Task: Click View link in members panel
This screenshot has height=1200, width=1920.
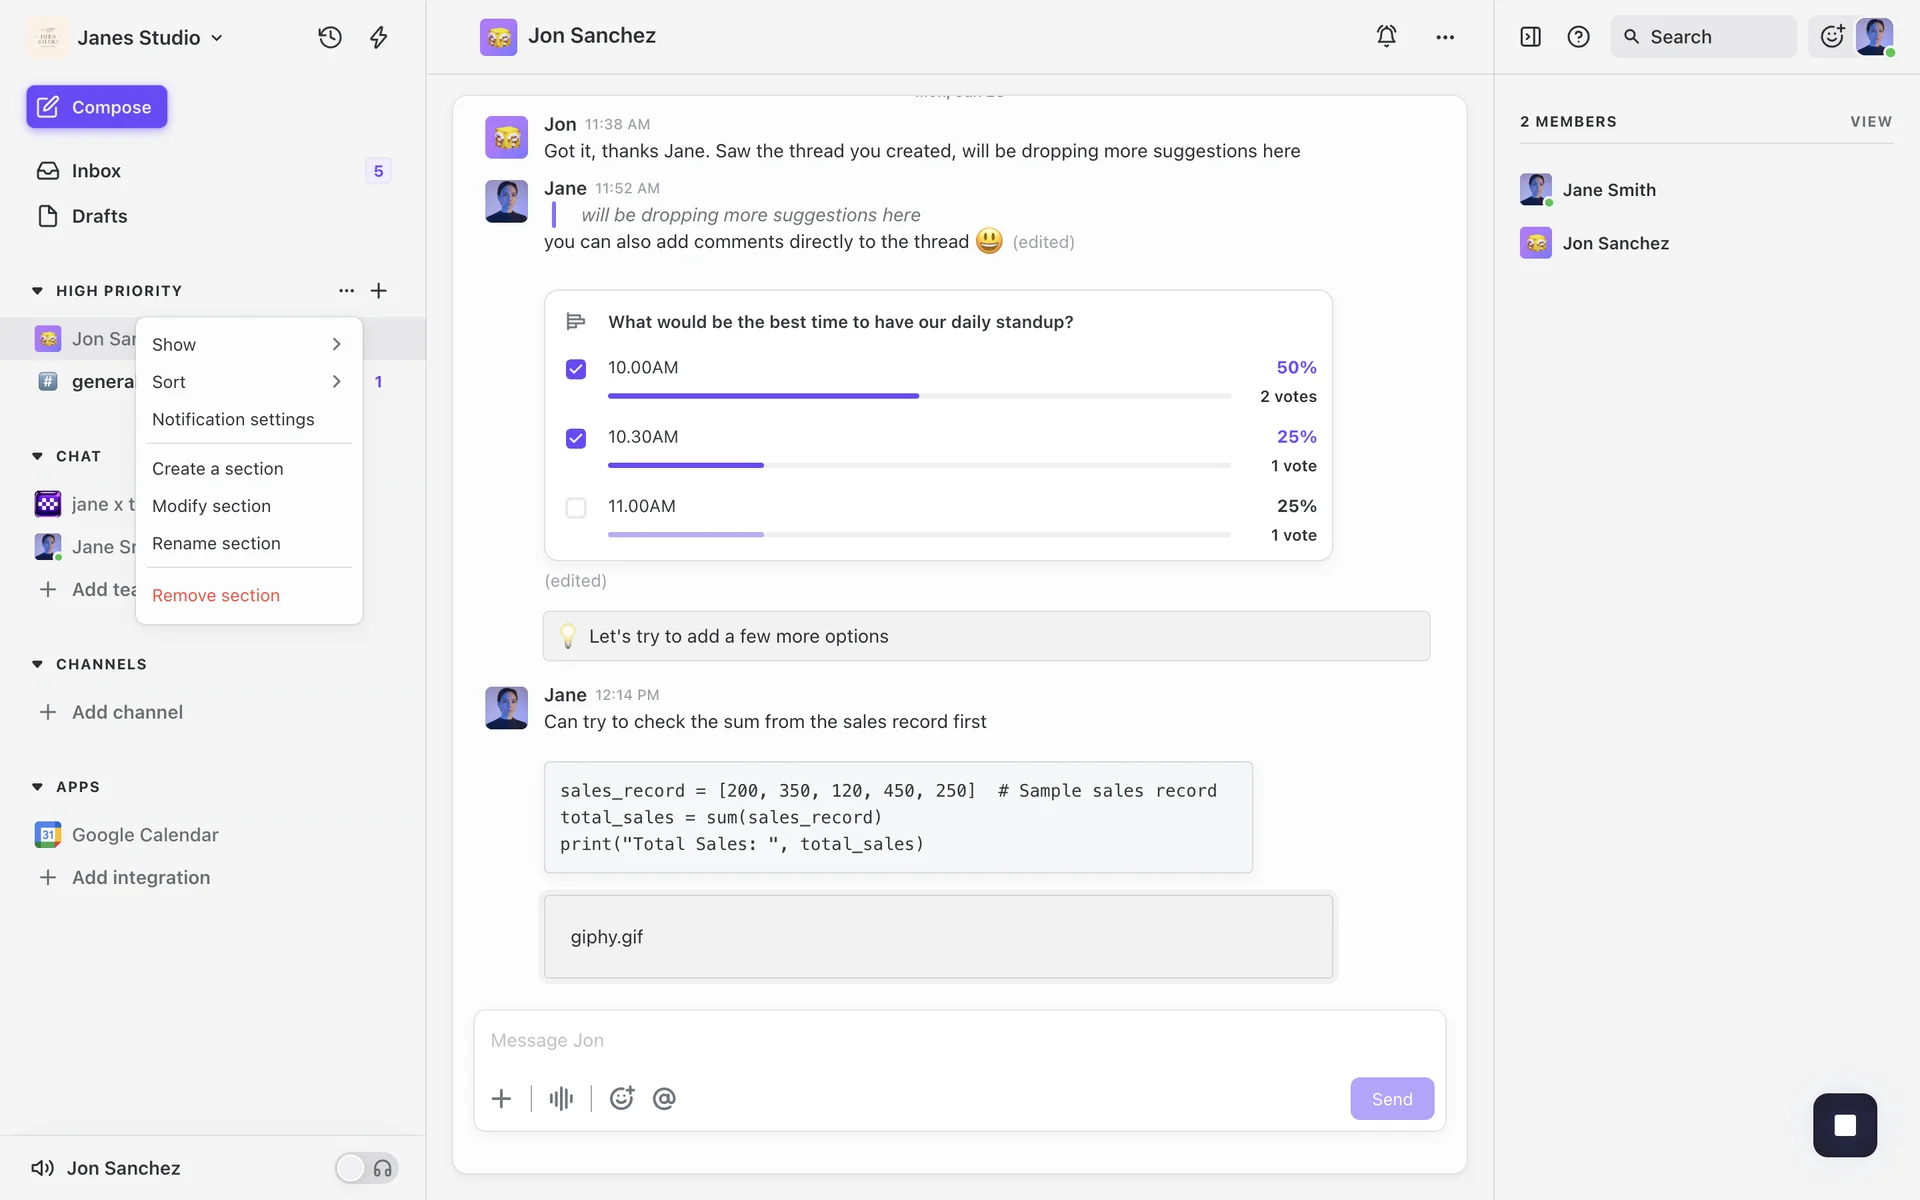Action: point(1870,122)
